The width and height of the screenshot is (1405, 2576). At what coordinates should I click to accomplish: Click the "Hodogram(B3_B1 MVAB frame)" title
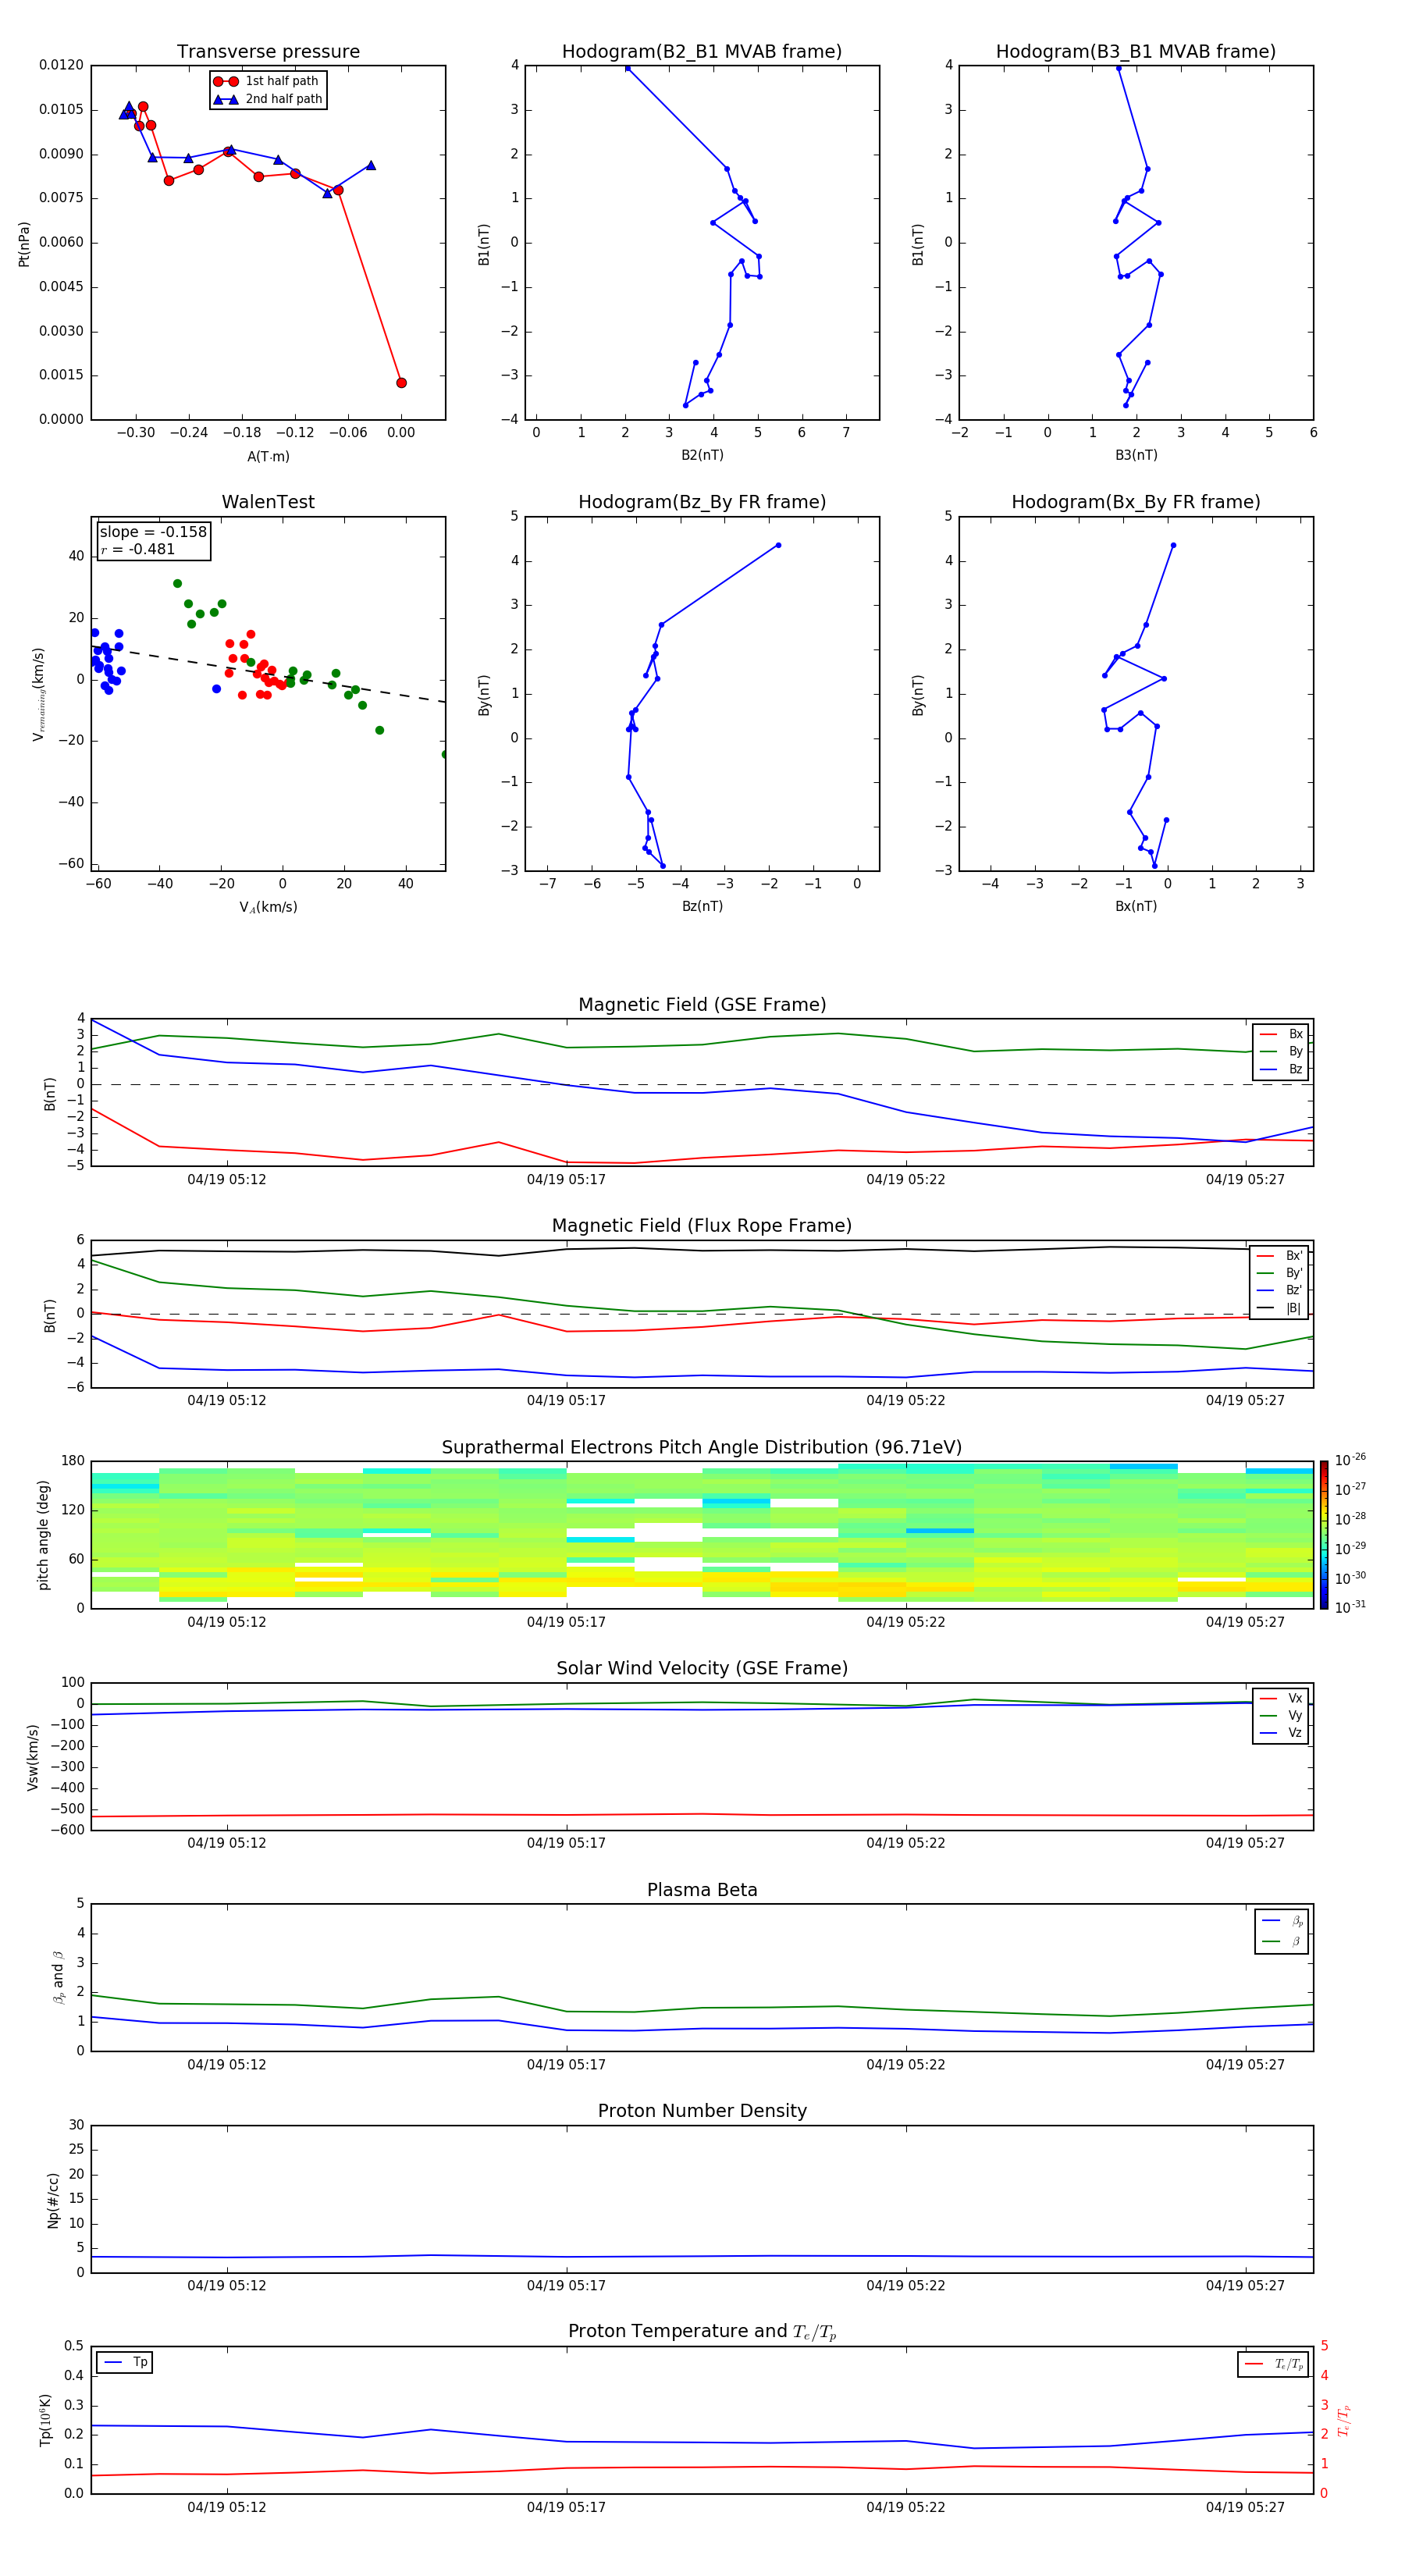tap(1136, 52)
